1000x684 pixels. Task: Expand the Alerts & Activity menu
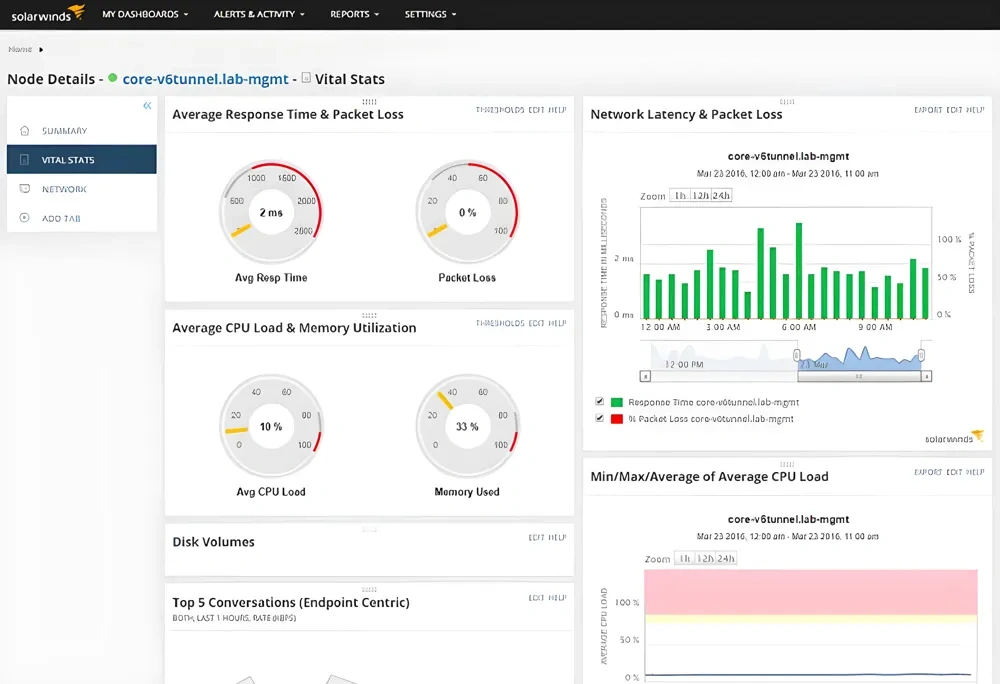click(x=259, y=14)
